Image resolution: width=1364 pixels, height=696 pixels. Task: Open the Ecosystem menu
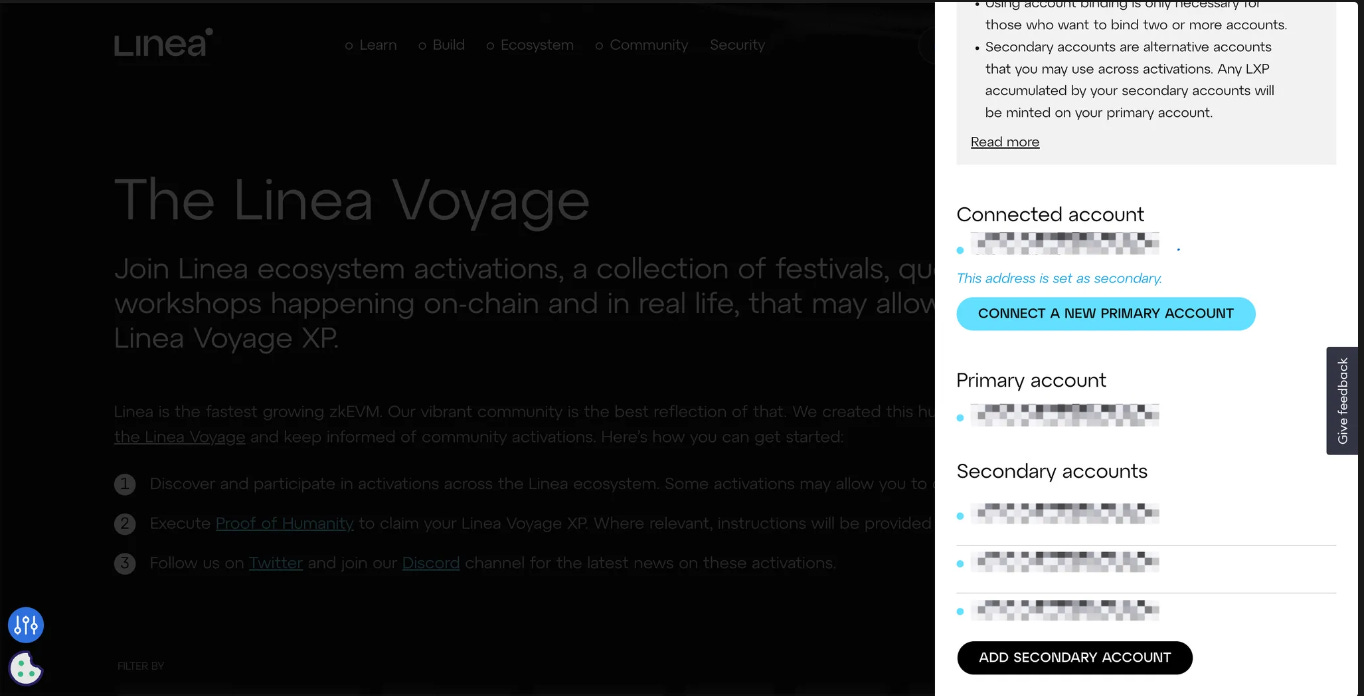530,45
